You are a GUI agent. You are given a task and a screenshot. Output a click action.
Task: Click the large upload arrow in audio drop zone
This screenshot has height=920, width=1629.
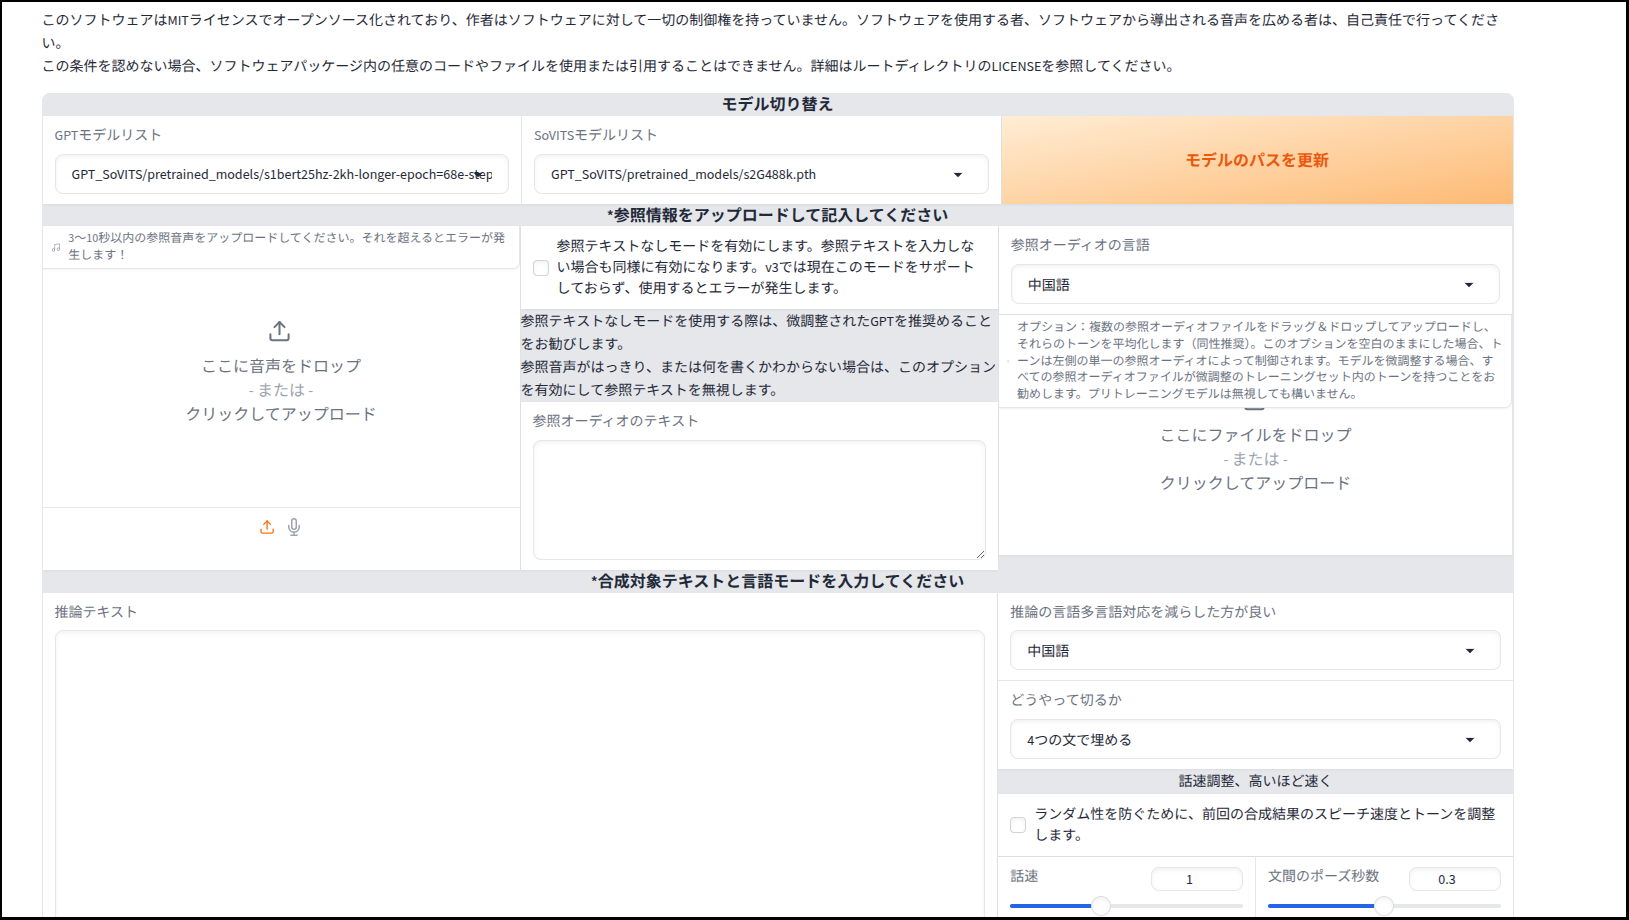point(280,331)
